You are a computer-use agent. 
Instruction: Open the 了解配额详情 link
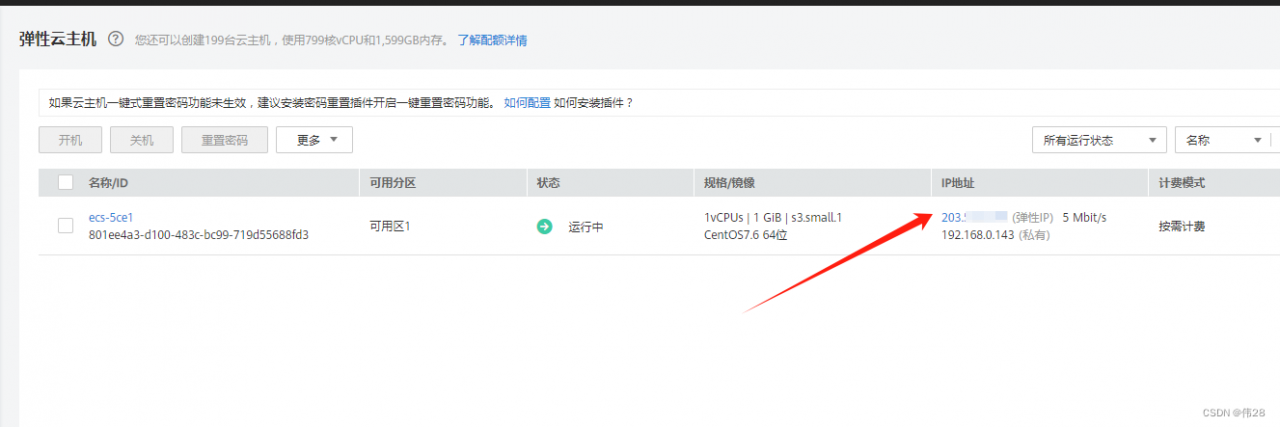click(492, 41)
